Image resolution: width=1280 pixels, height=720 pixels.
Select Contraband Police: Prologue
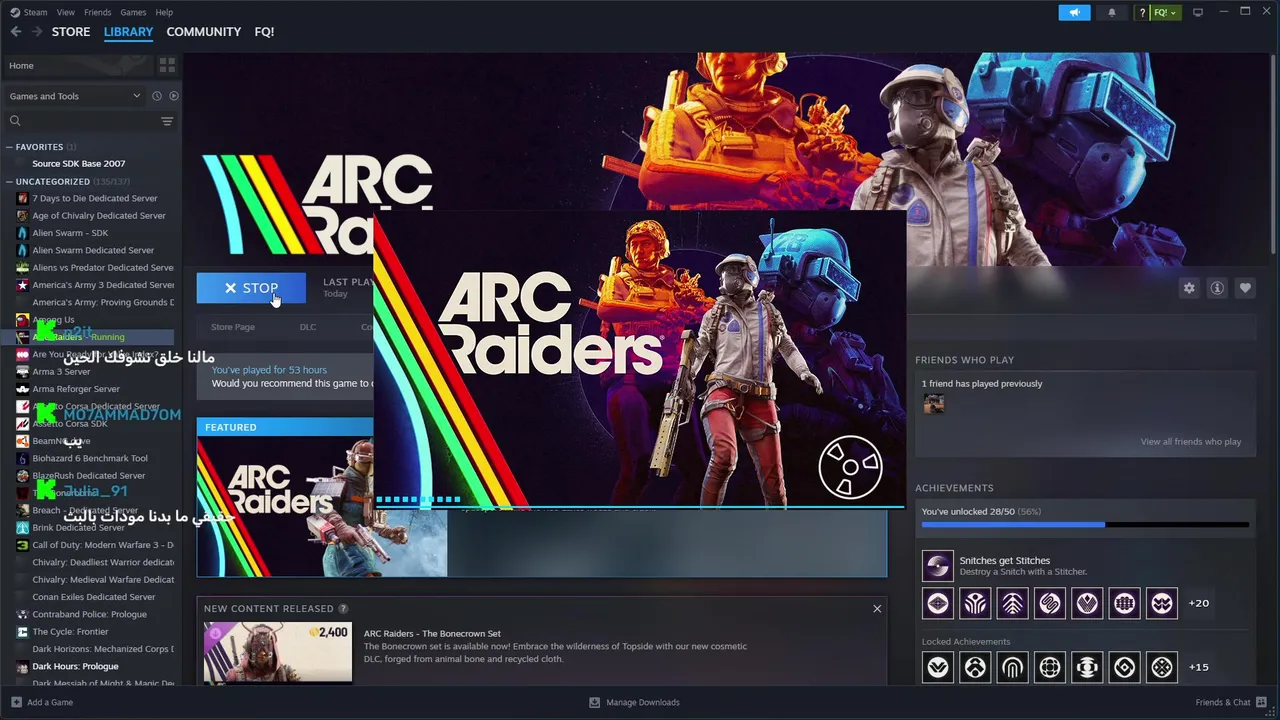(x=89, y=614)
